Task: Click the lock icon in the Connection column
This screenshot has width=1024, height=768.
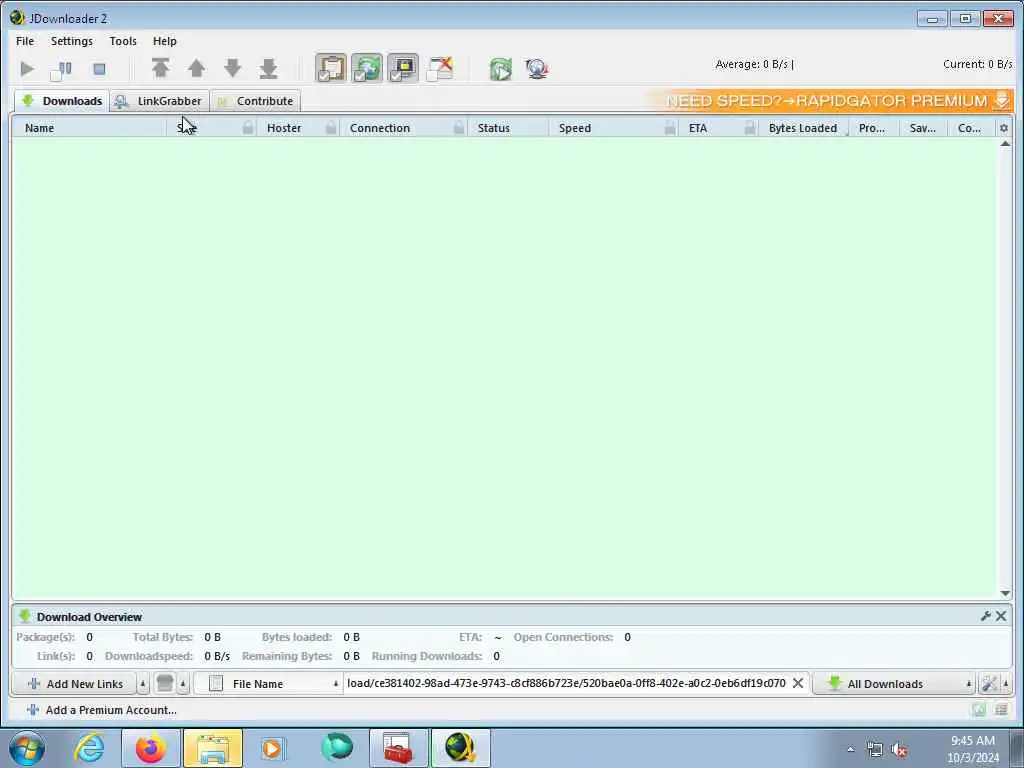Action: point(459,128)
